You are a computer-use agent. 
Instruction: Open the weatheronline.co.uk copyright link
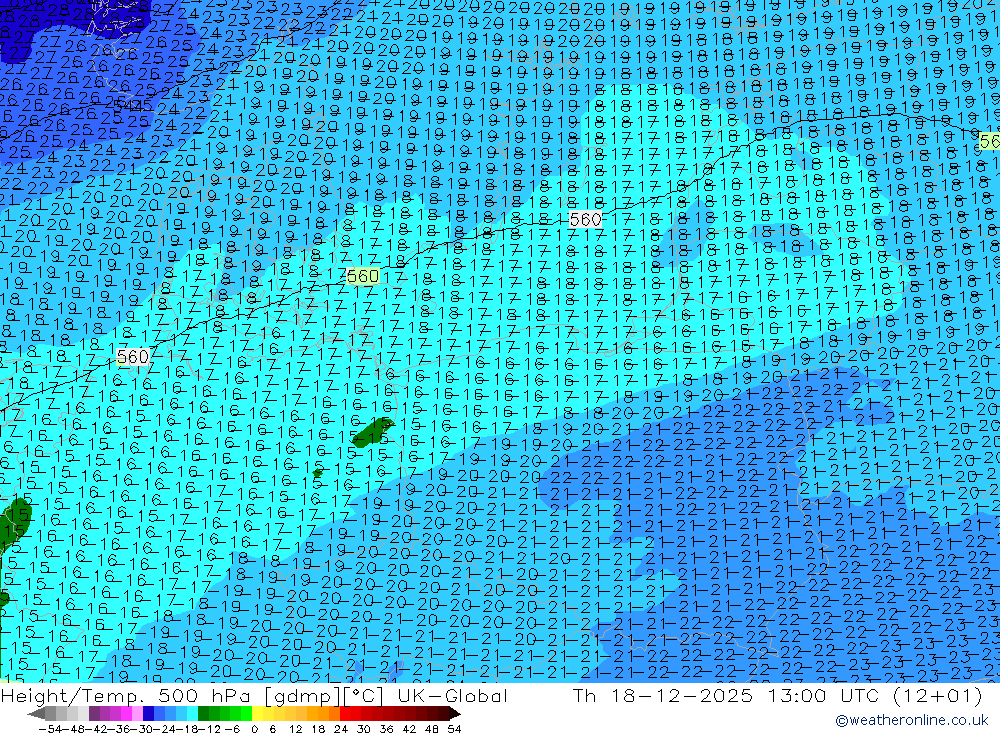click(x=911, y=720)
